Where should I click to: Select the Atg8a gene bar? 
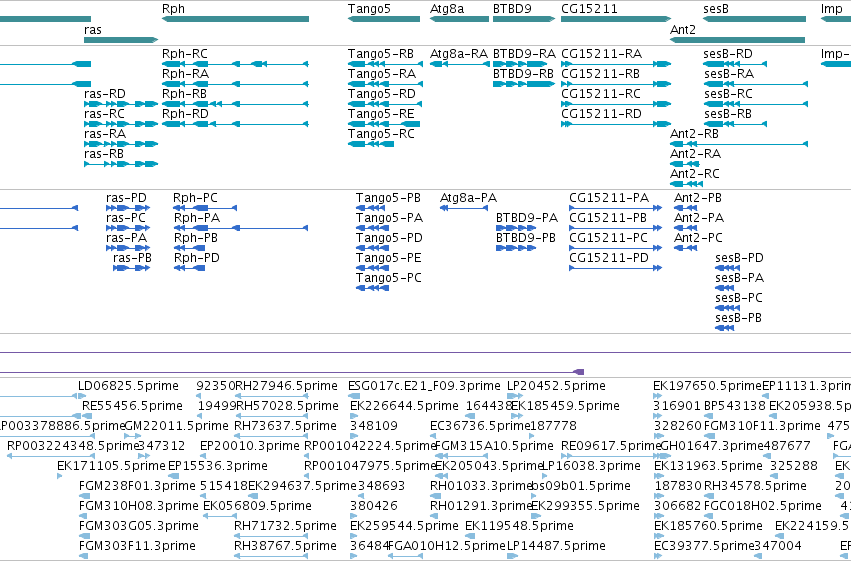[459, 19]
